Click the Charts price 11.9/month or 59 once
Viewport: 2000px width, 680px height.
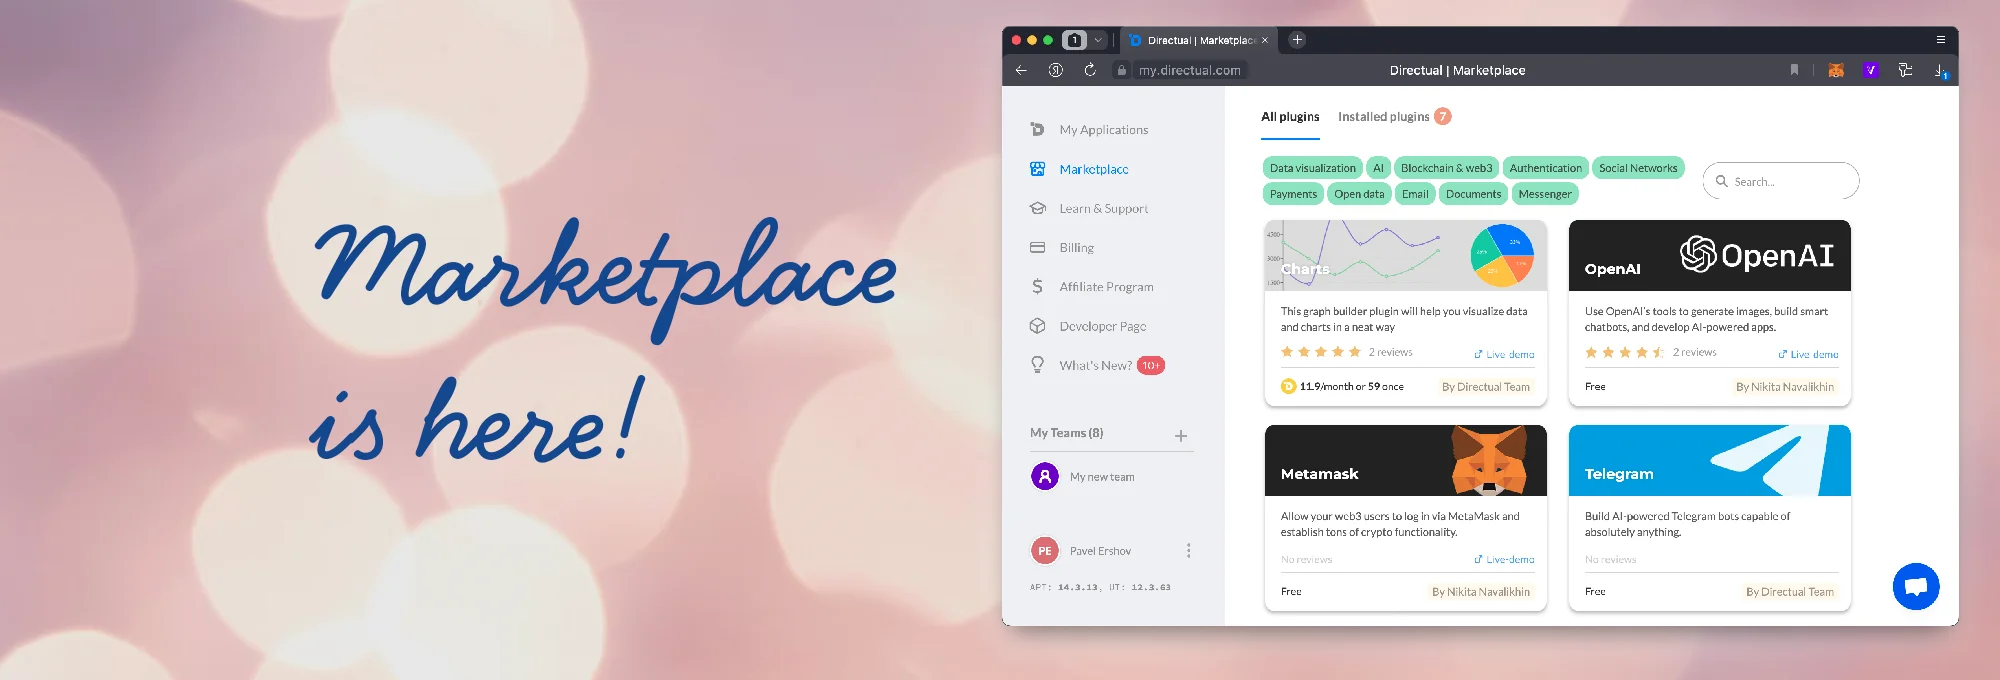[1342, 386]
